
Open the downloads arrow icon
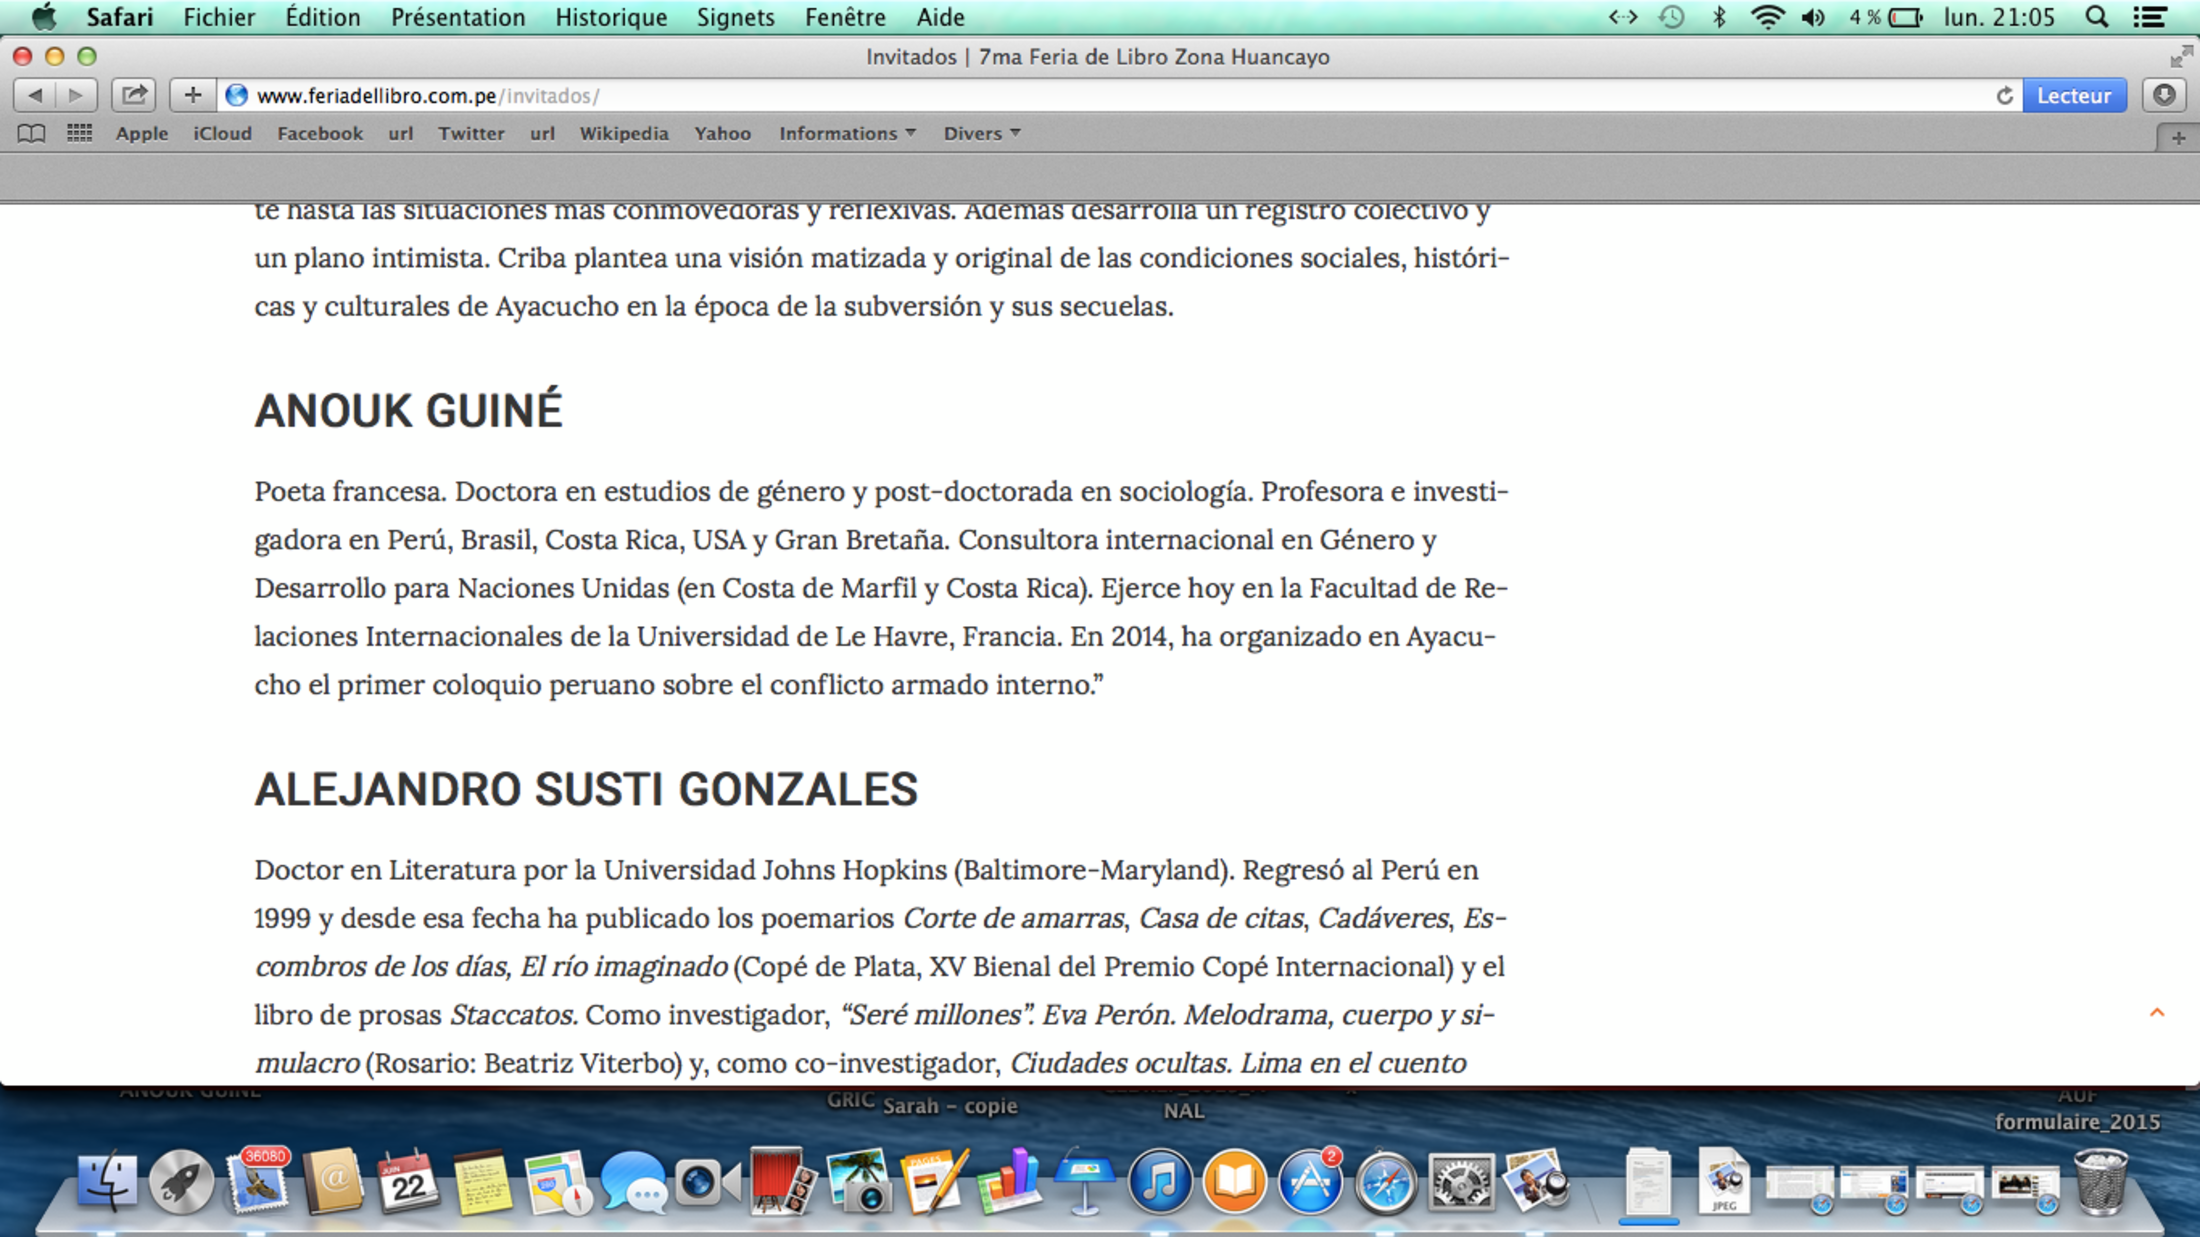(x=2164, y=95)
